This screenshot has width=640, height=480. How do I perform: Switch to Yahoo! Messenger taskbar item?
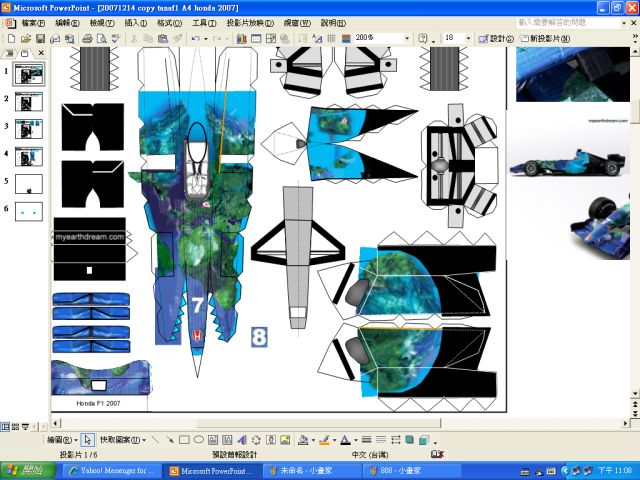pyautogui.click(x=111, y=471)
